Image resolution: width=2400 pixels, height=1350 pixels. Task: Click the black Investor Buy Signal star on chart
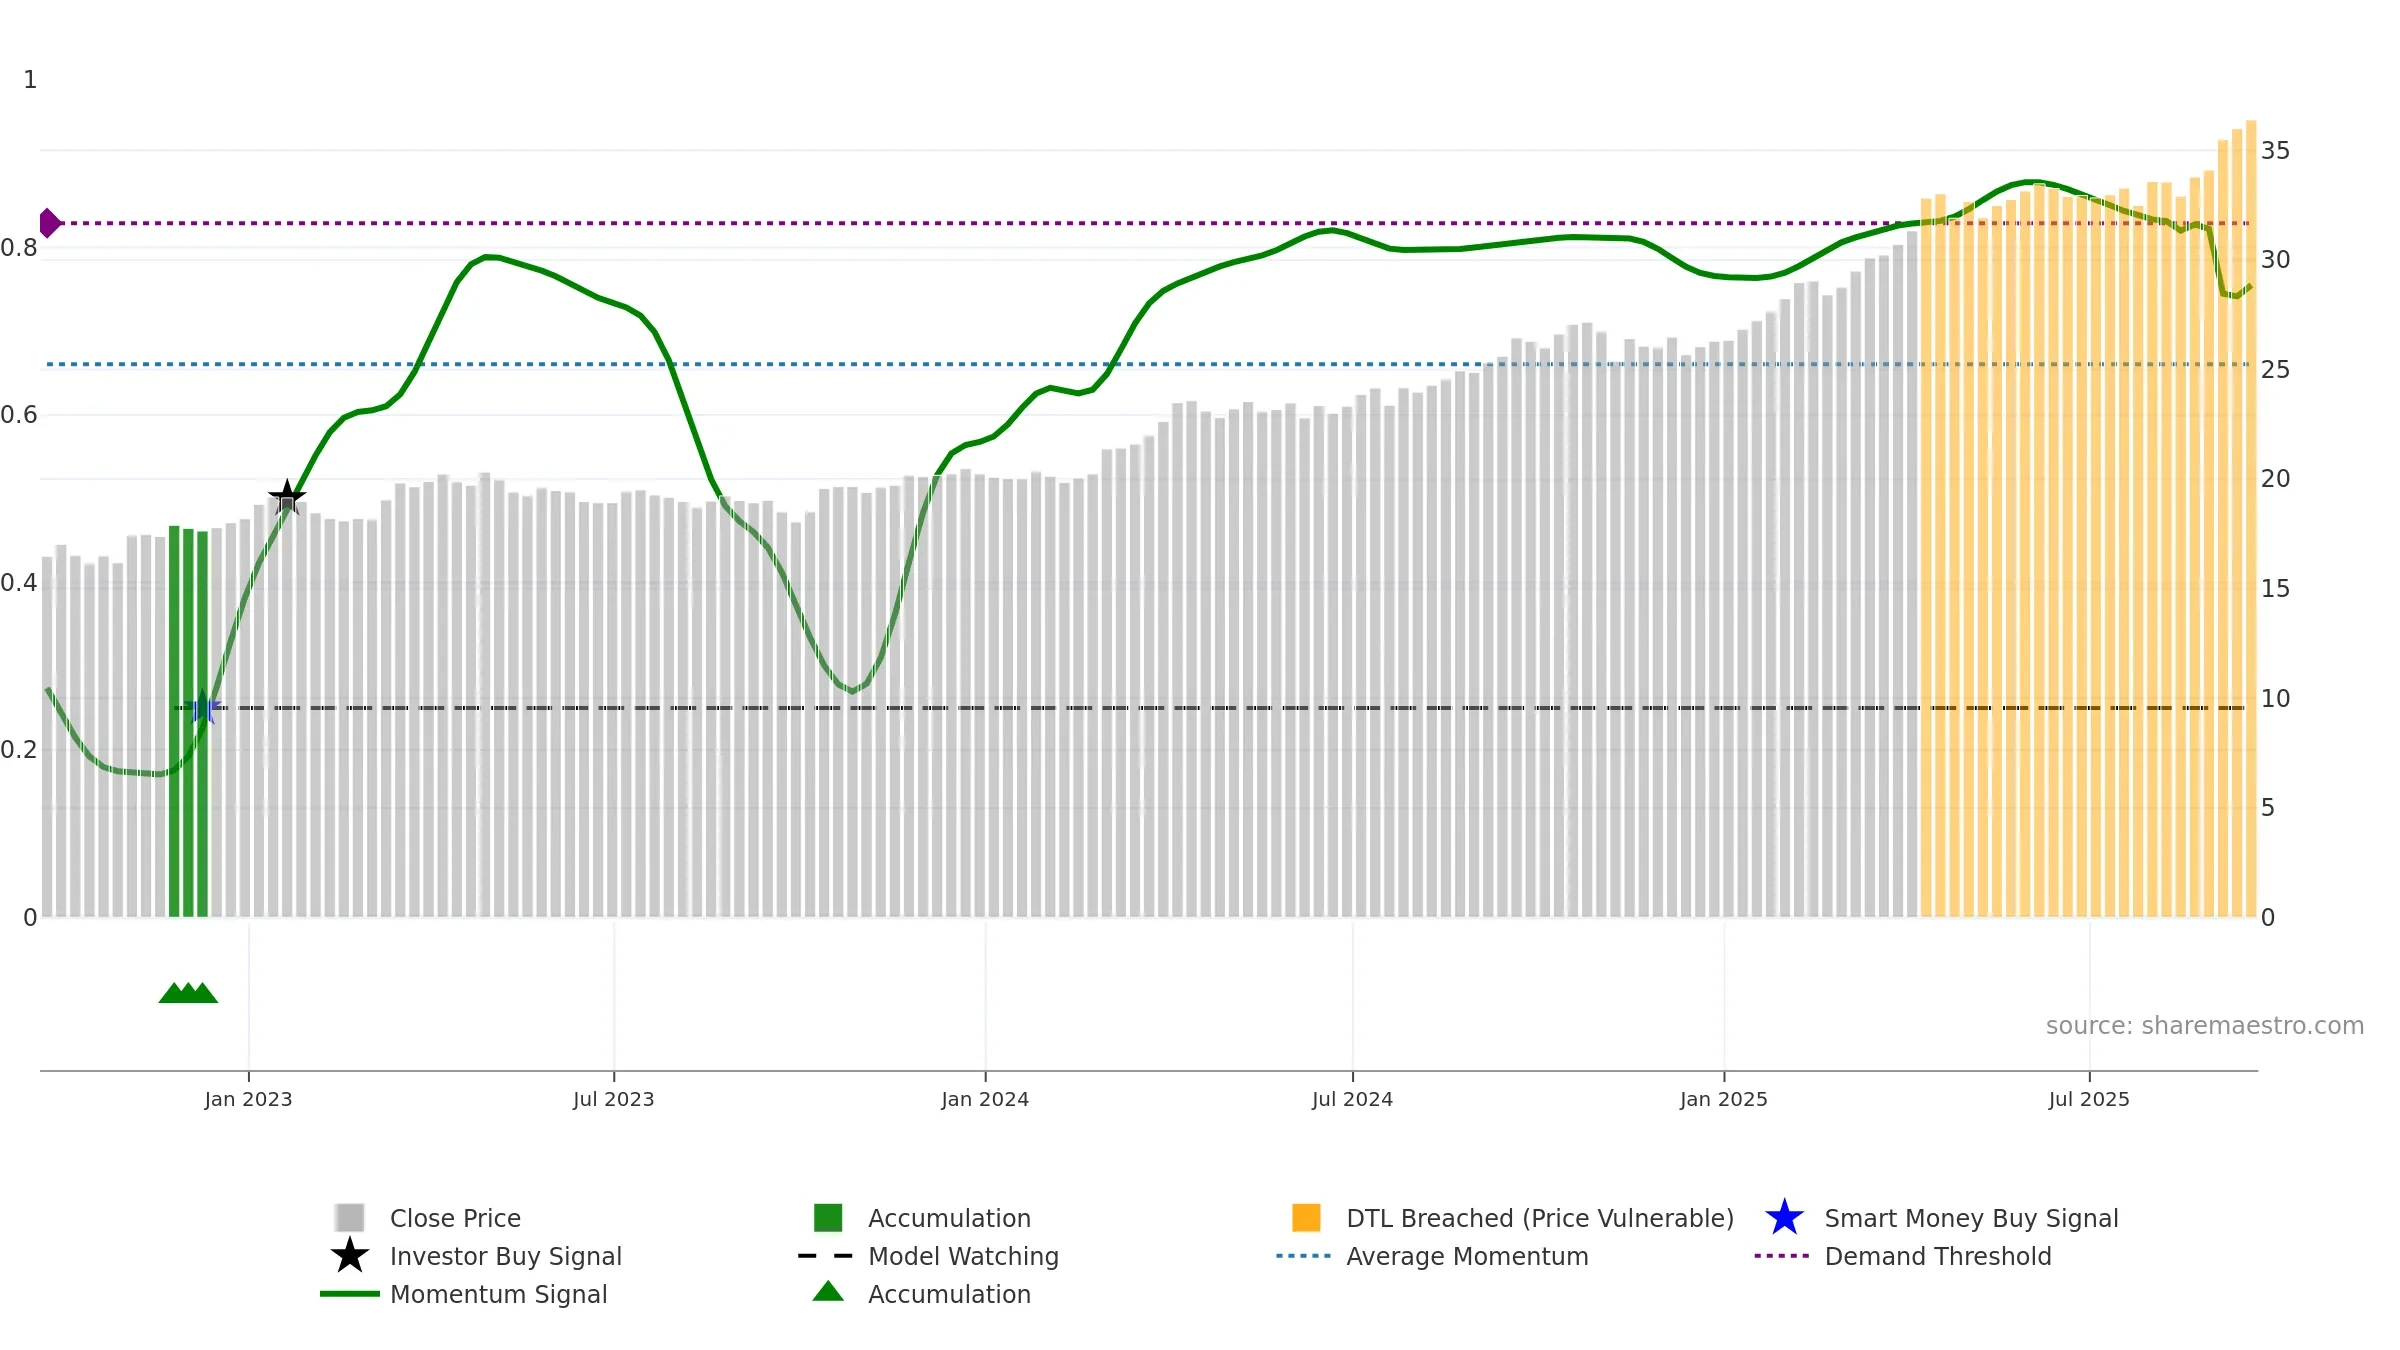tap(287, 497)
